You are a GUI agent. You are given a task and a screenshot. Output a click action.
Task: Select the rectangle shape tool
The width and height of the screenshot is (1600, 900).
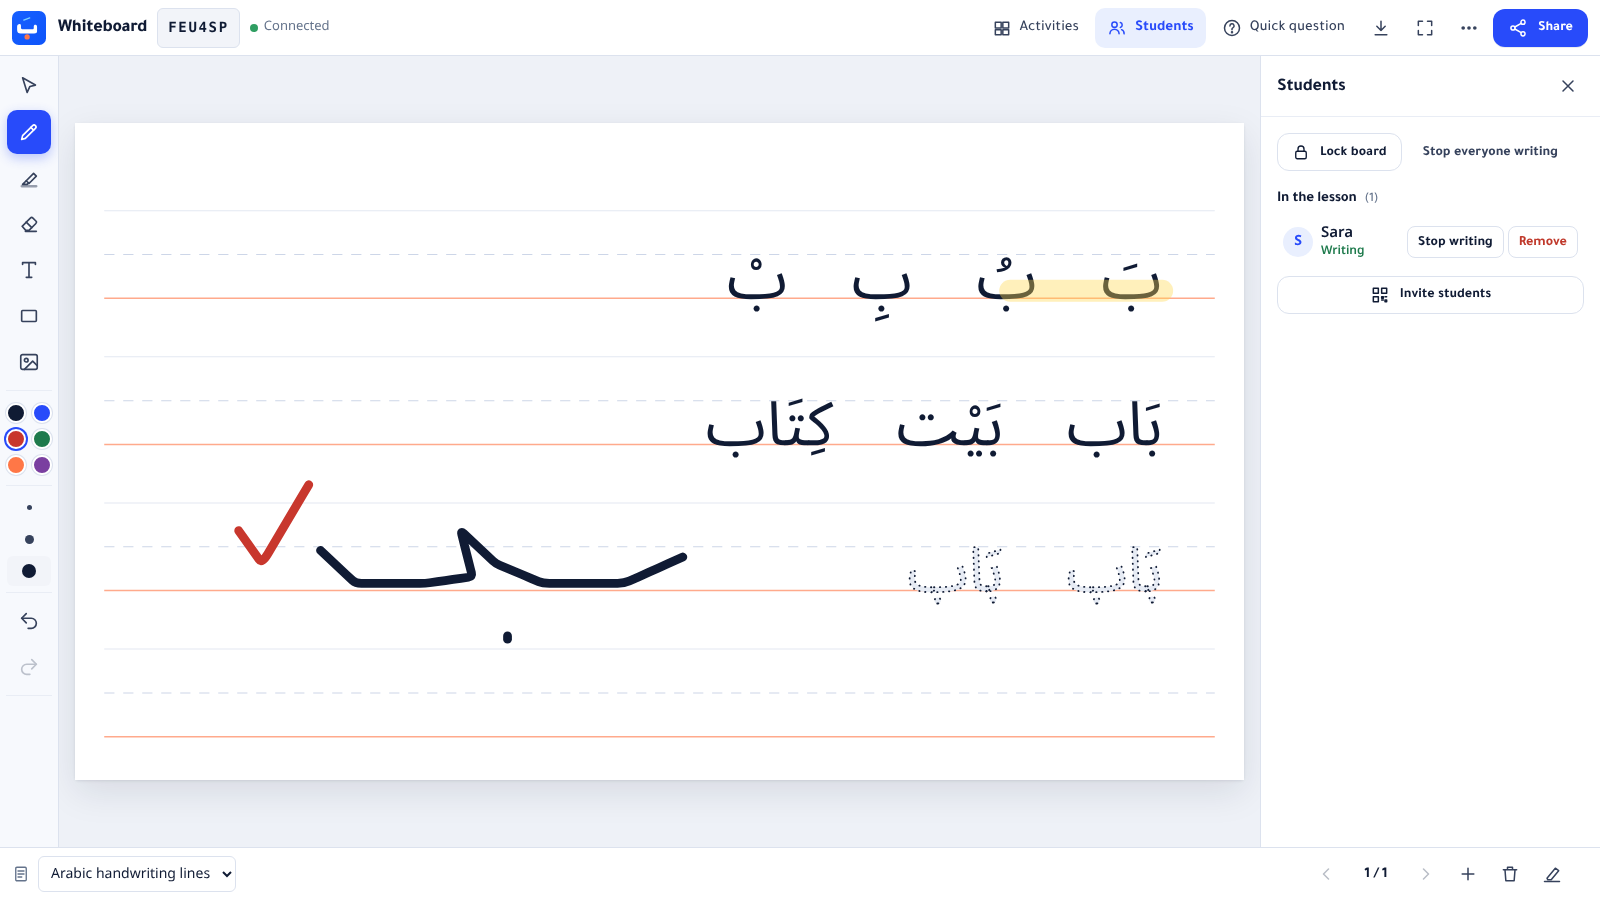(29, 316)
